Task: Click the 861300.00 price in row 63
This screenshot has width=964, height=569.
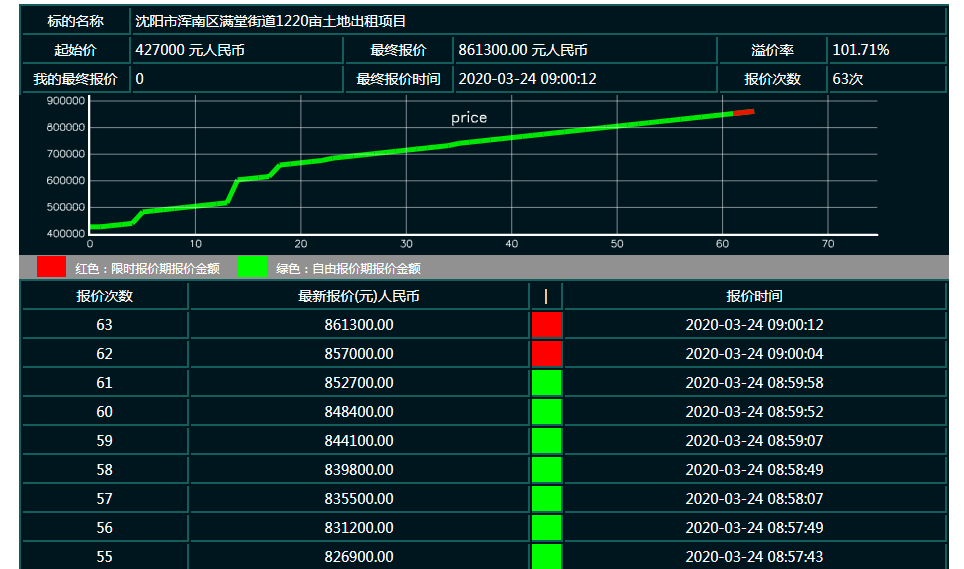Action: [x=358, y=325]
